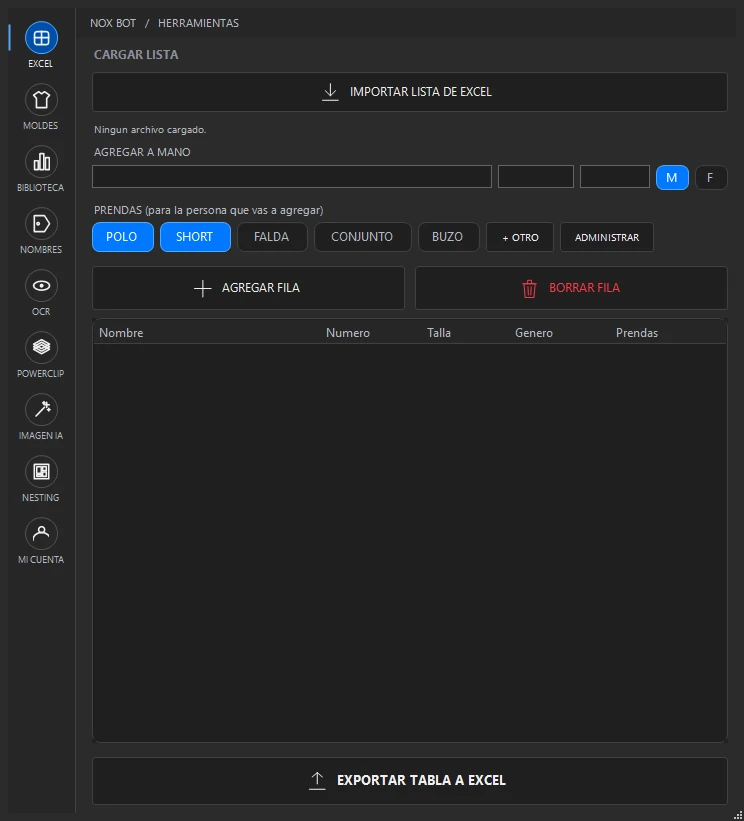Click the window resize grip in corner
744x821 pixels.
(x=738, y=815)
